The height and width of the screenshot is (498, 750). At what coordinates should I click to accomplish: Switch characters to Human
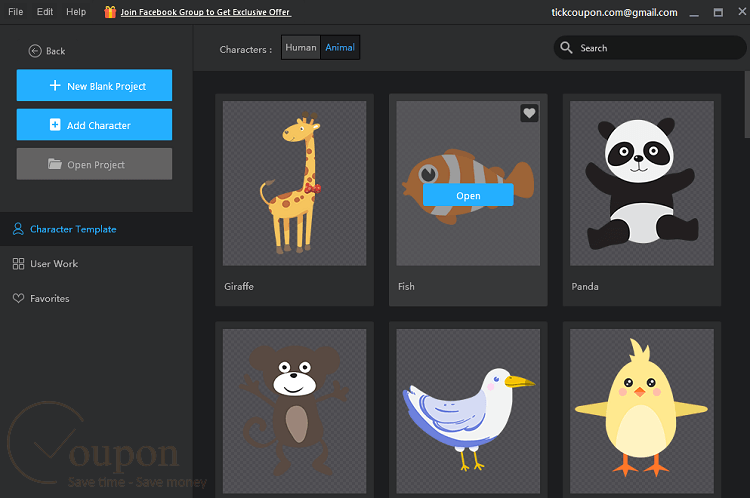(301, 47)
